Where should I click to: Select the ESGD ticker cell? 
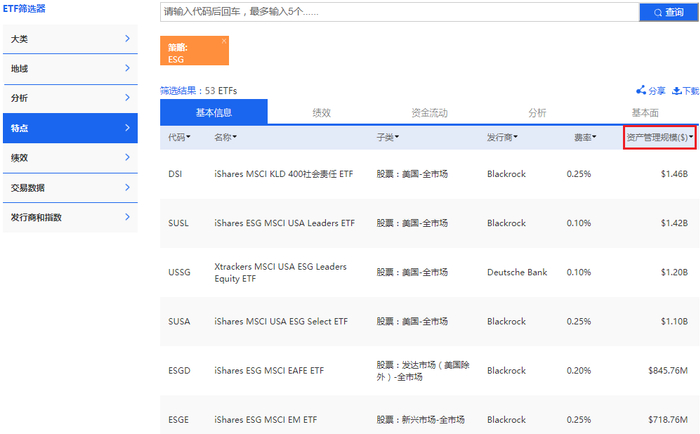(179, 370)
